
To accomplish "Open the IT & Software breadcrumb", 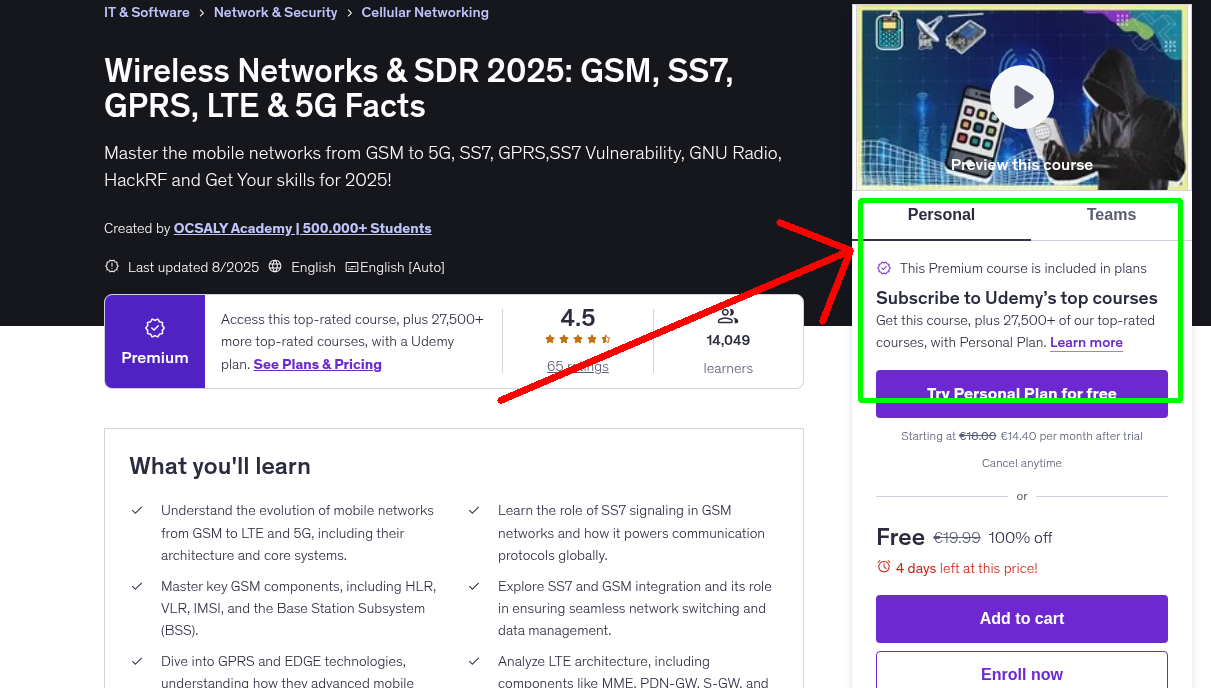I will 147,13.
